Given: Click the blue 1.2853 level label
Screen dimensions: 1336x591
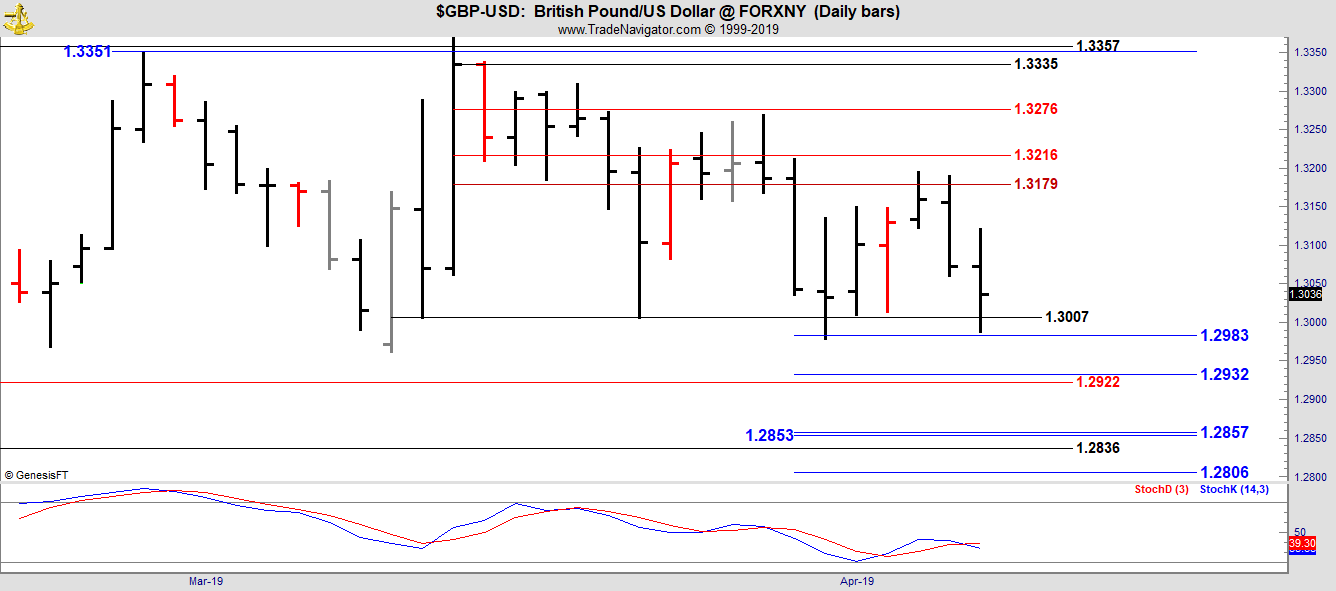Looking at the screenshot, I should click(769, 435).
